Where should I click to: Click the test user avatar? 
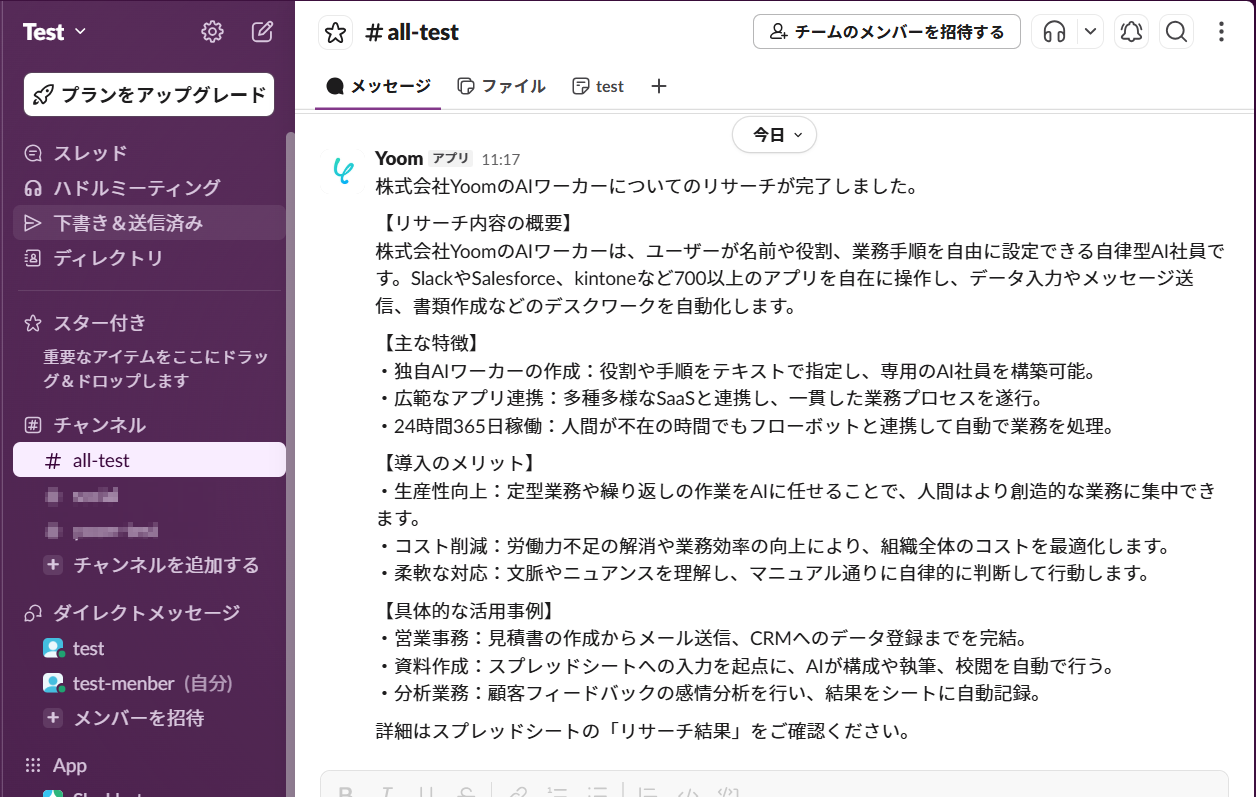54,648
